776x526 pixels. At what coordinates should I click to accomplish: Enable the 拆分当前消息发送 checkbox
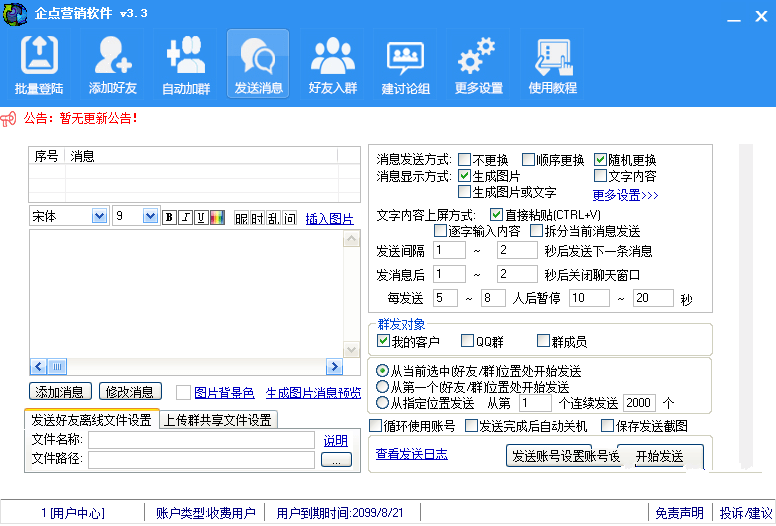pyautogui.click(x=536, y=230)
